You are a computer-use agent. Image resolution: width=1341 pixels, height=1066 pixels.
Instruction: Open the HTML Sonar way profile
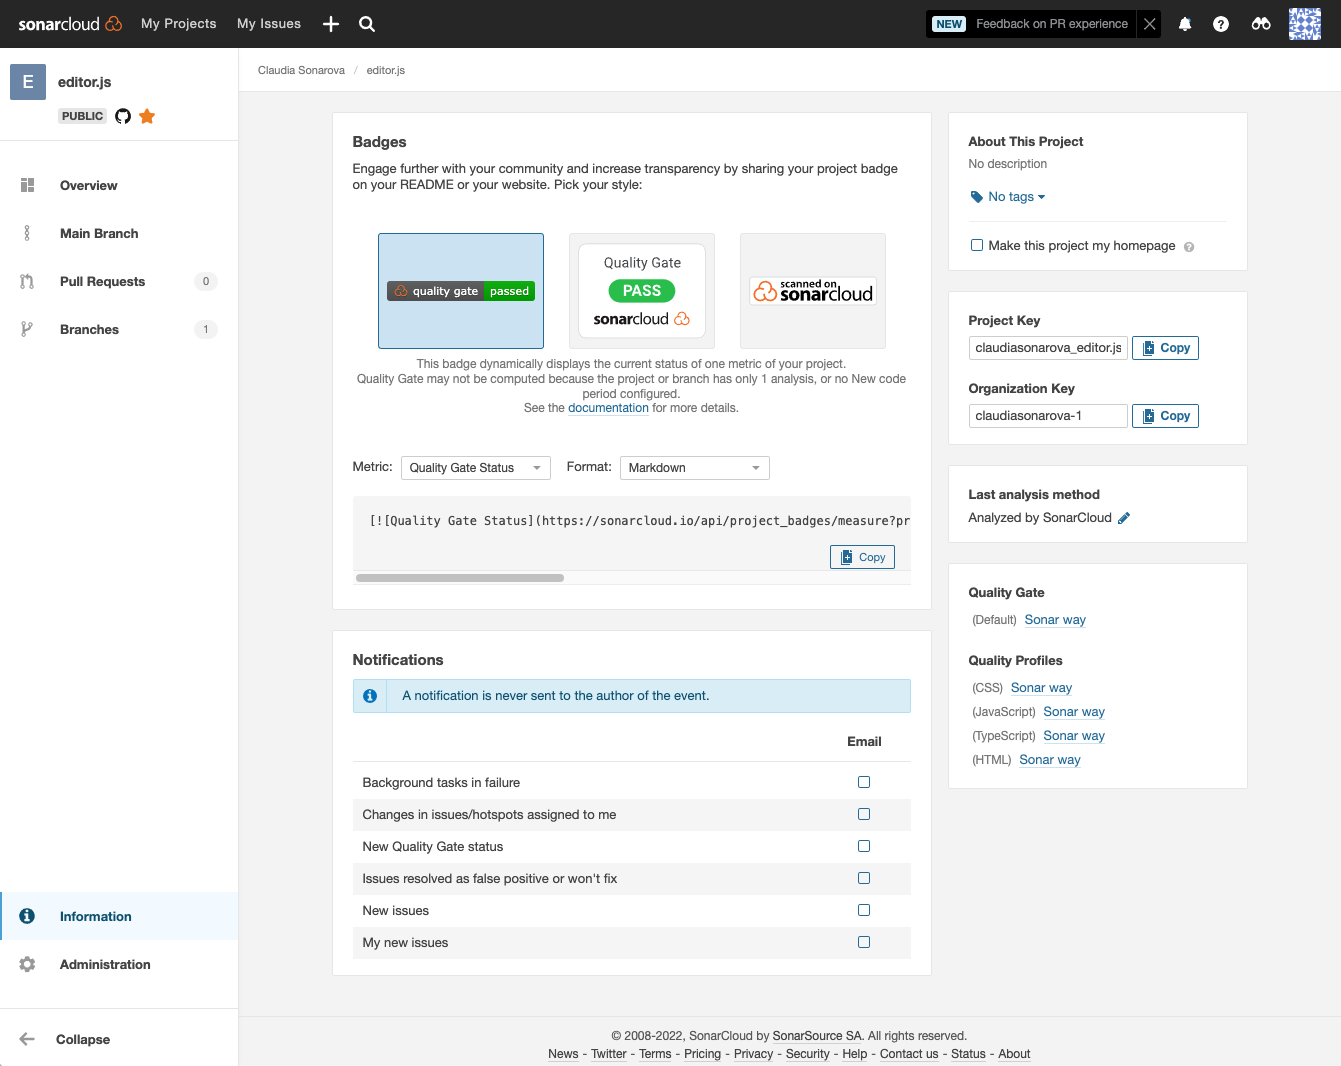1050,760
